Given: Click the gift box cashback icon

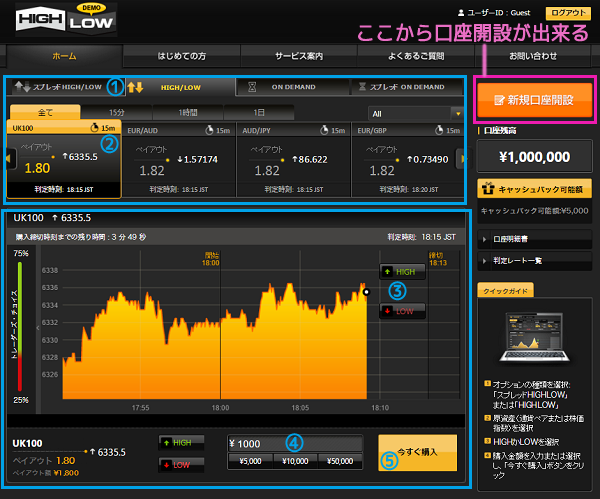Looking at the screenshot, I should (x=488, y=188).
